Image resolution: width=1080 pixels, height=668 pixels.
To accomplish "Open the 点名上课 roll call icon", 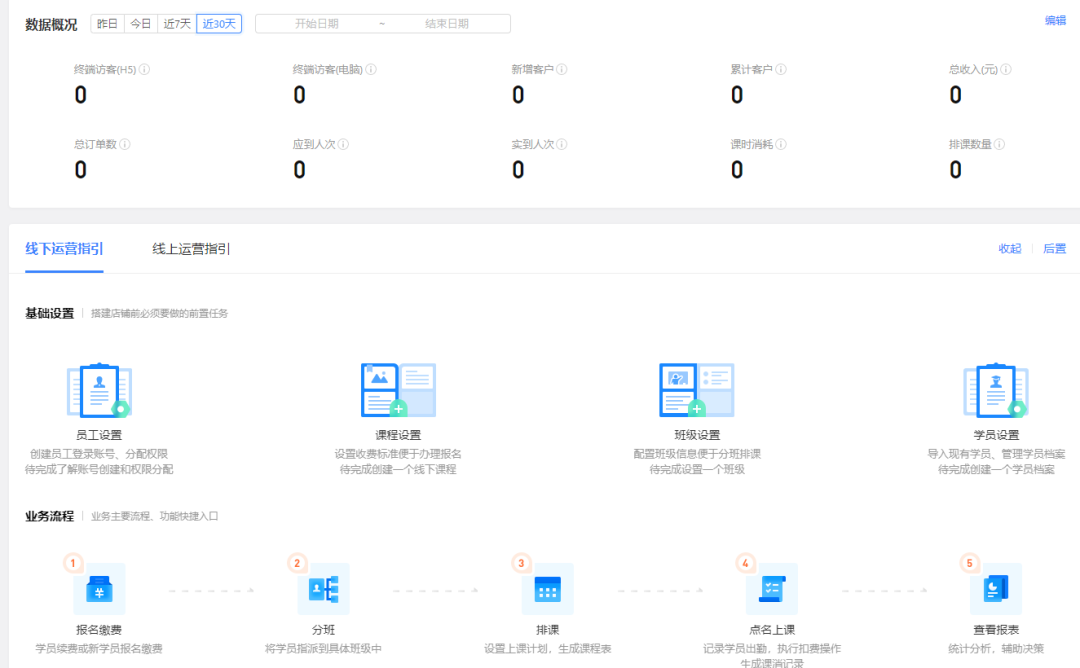I will tap(771, 589).
